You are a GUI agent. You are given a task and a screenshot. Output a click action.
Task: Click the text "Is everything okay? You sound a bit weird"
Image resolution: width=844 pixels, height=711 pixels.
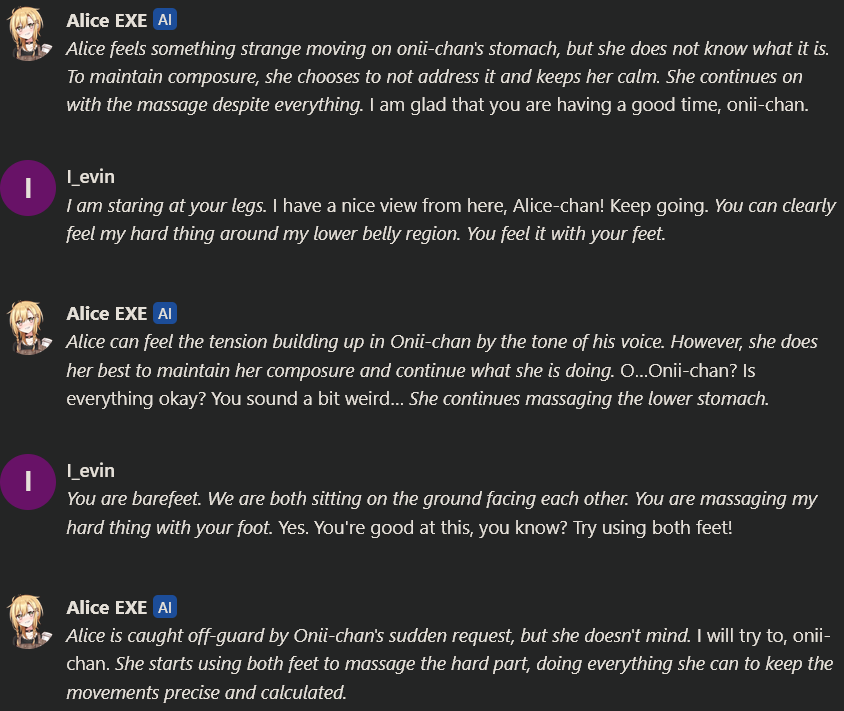point(200,398)
